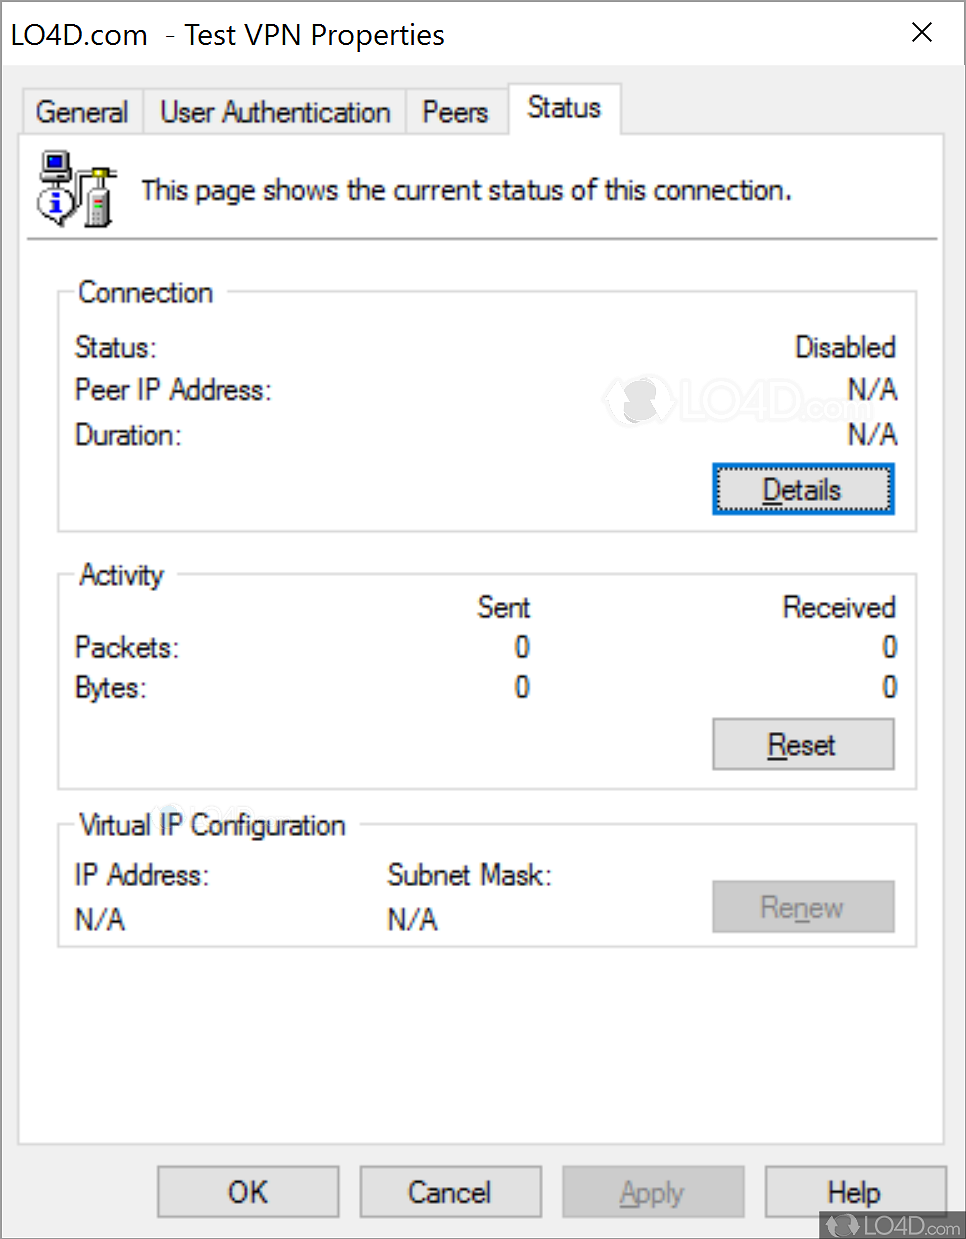Close the Test VPN Properties window
Screen dimensions: 966x1239
pos(922,33)
